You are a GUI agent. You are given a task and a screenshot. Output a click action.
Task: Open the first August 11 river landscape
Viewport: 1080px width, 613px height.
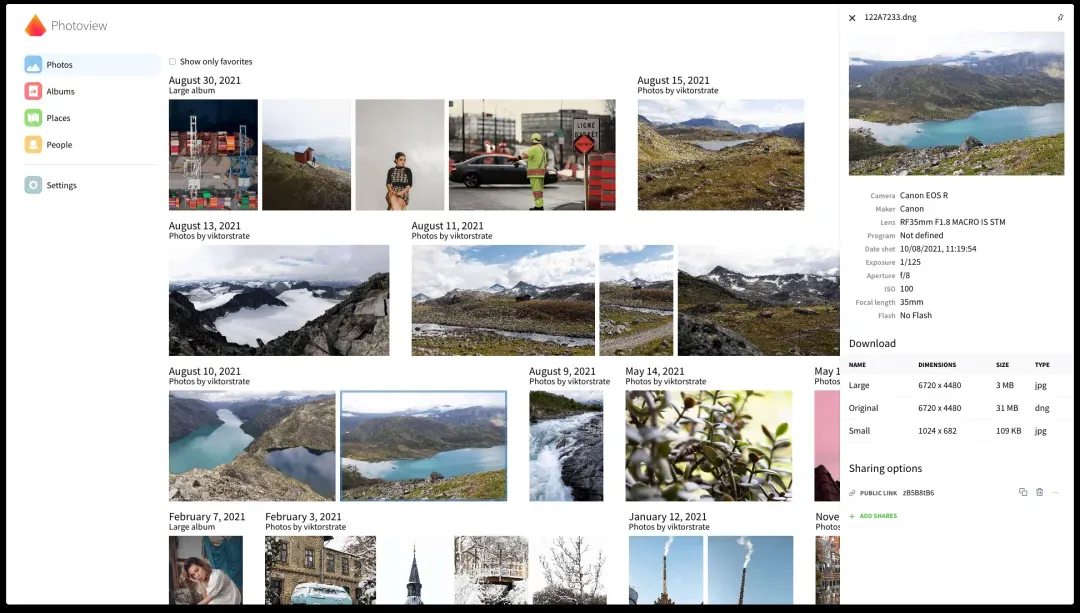(x=503, y=300)
